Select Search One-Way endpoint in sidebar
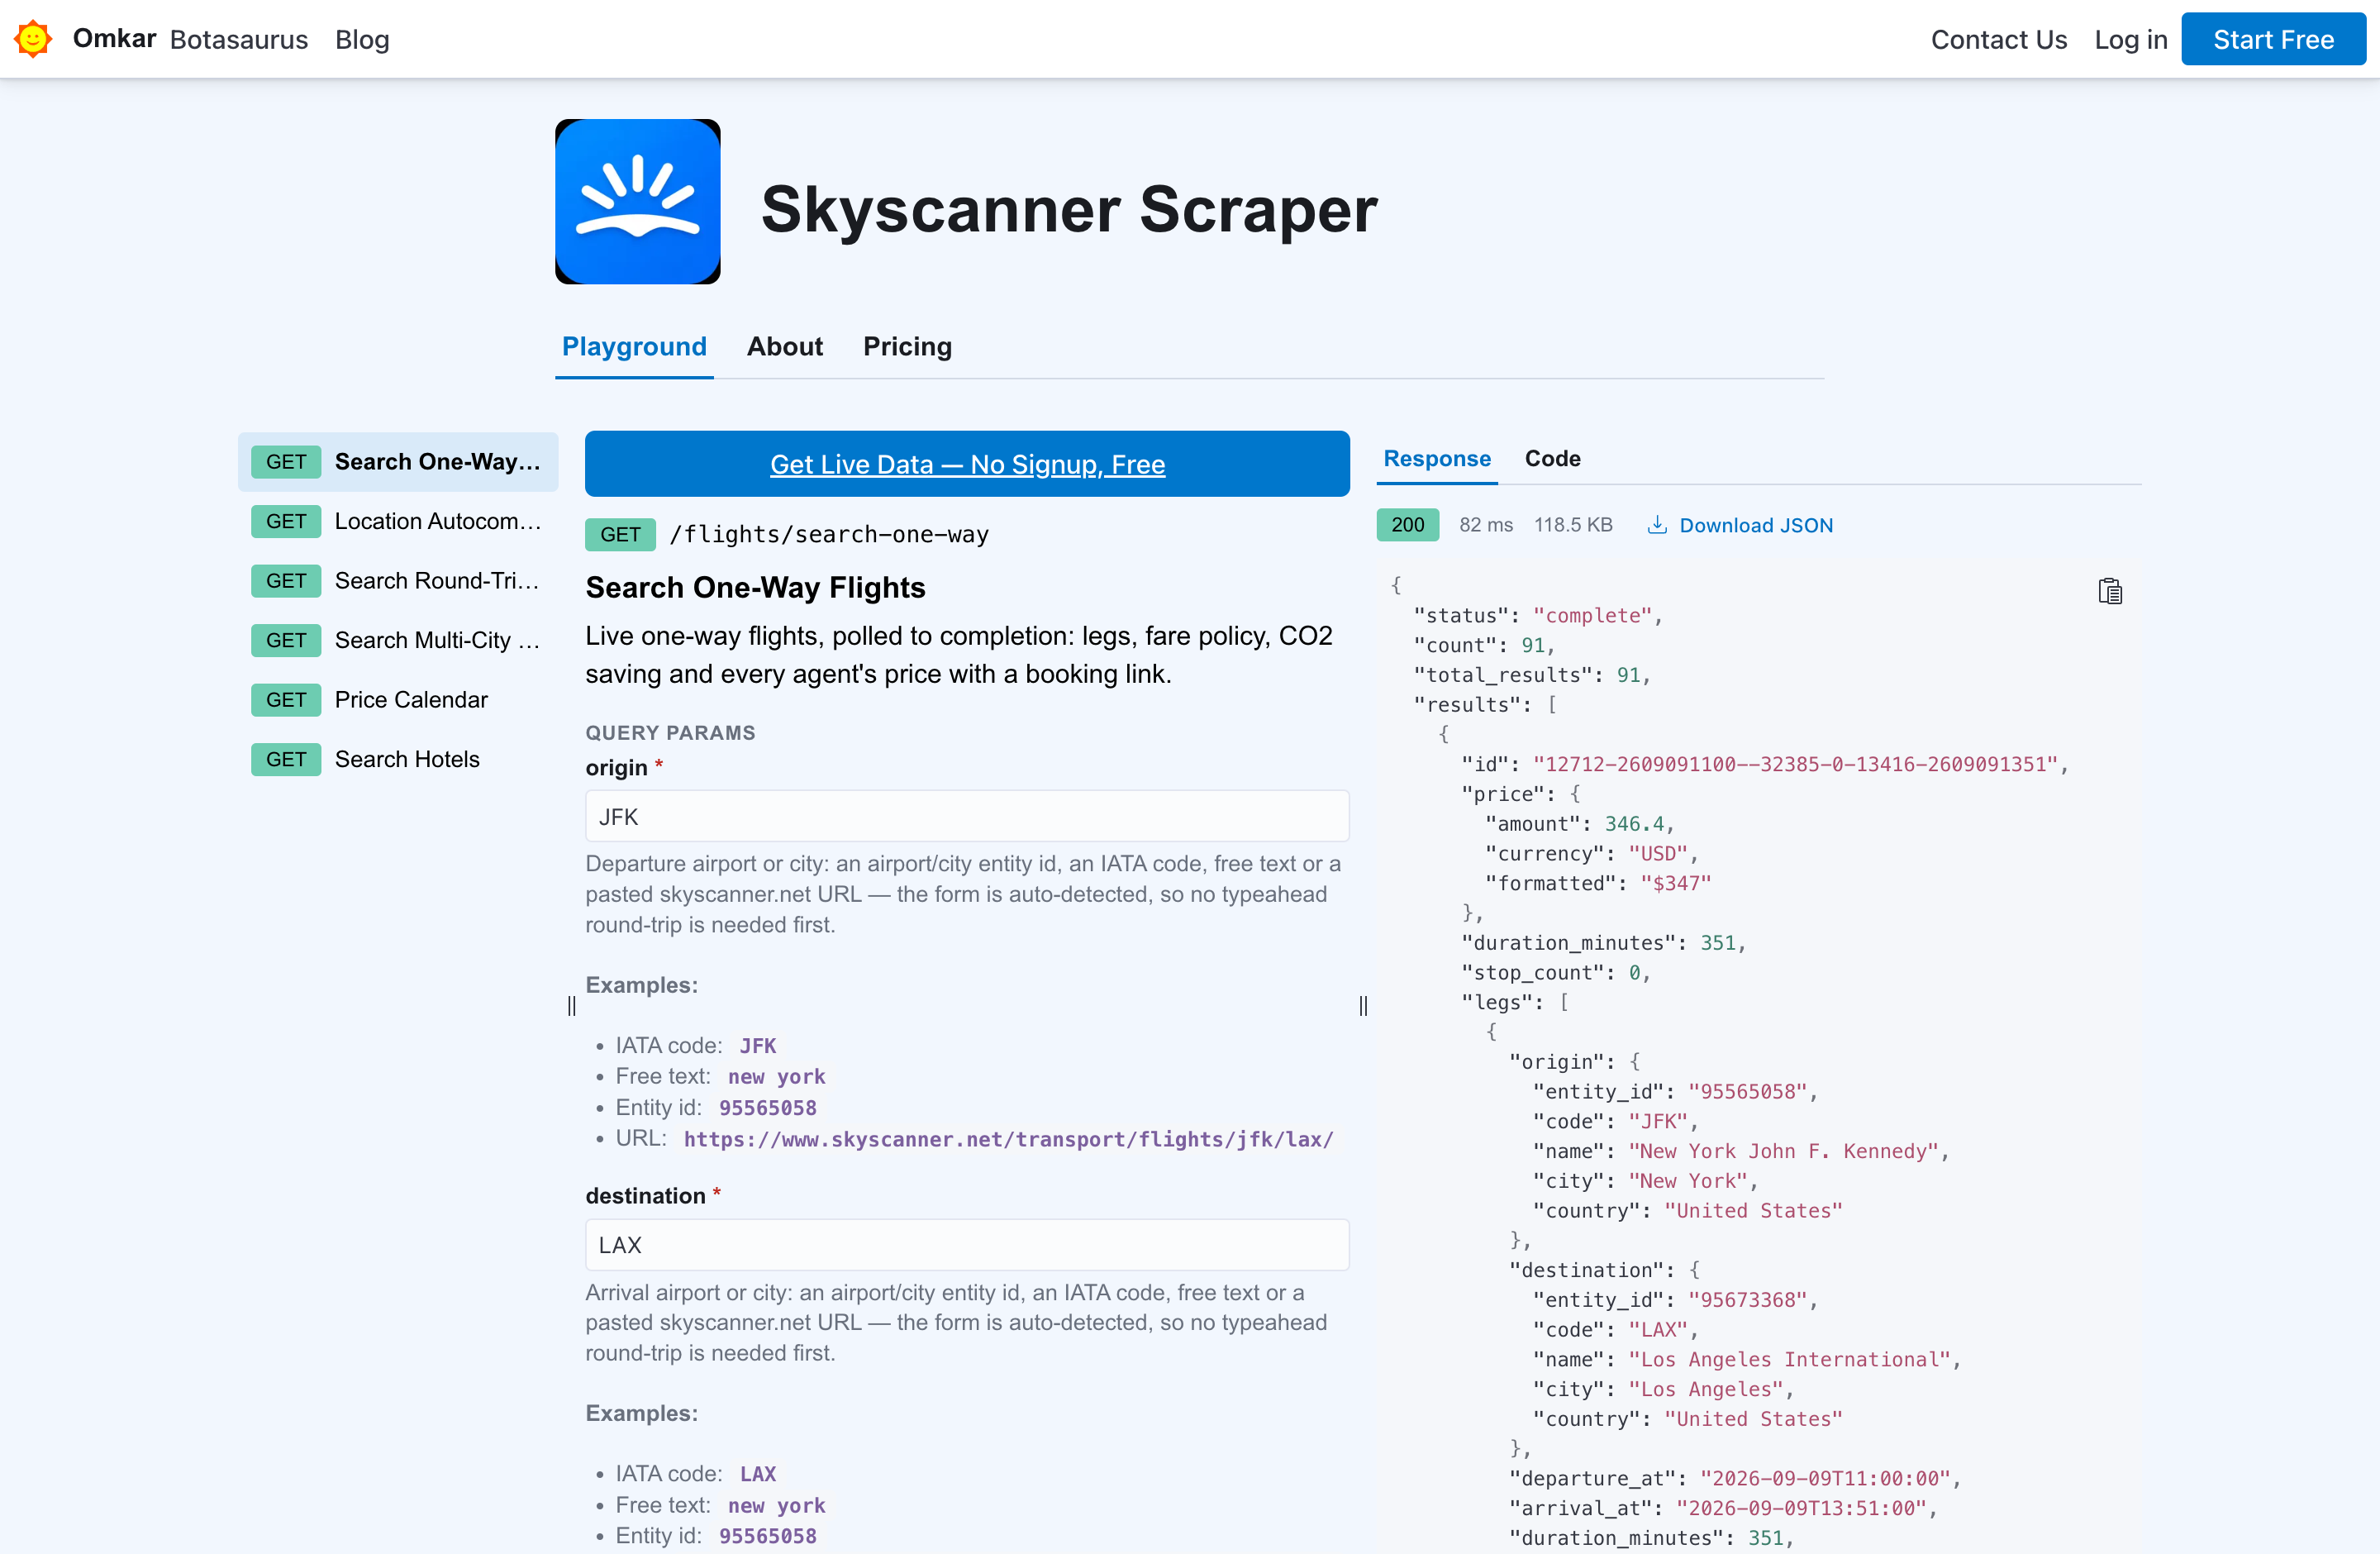The width and height of the screenshot is (2380, 1554). 398,461
